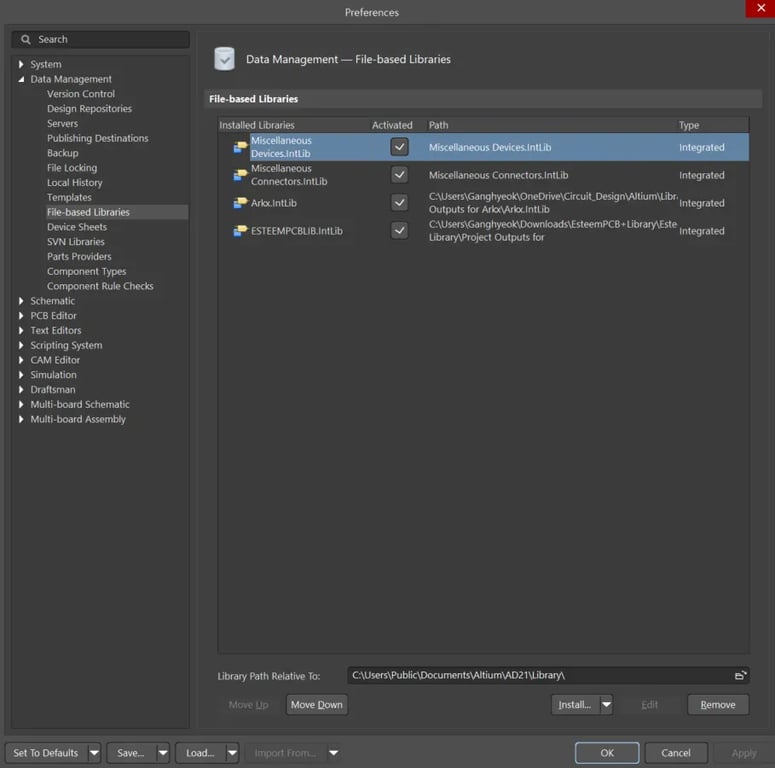Viewport: 775px width, 768px height.
Task: Uncheck Activated for Miscellaneous Devices.IntLib
Action: (399, 147)
